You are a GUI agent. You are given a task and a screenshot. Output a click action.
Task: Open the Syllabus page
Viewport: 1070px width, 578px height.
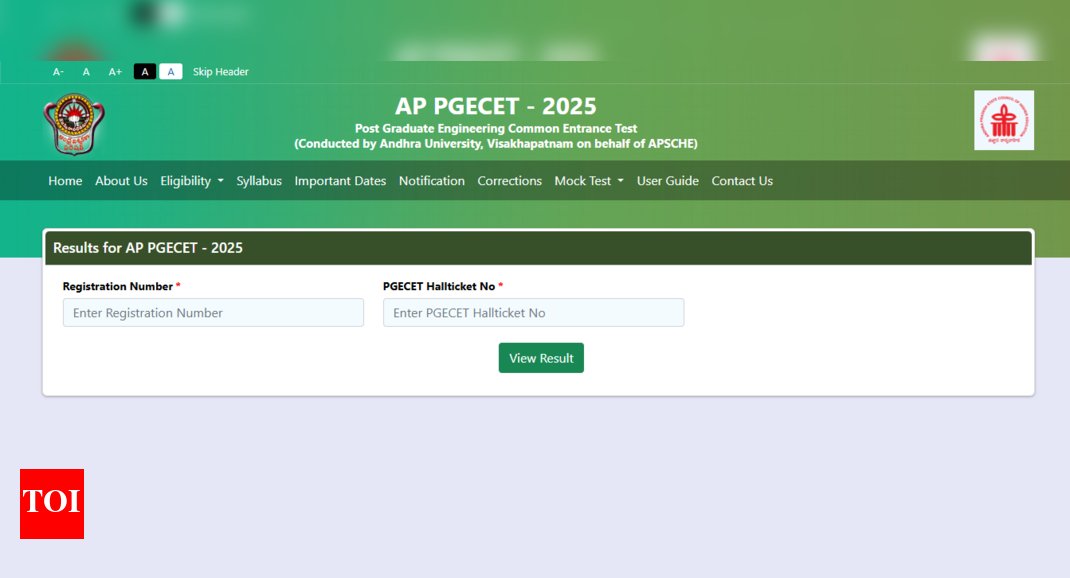pyautogui.click(x=259, y=181)
